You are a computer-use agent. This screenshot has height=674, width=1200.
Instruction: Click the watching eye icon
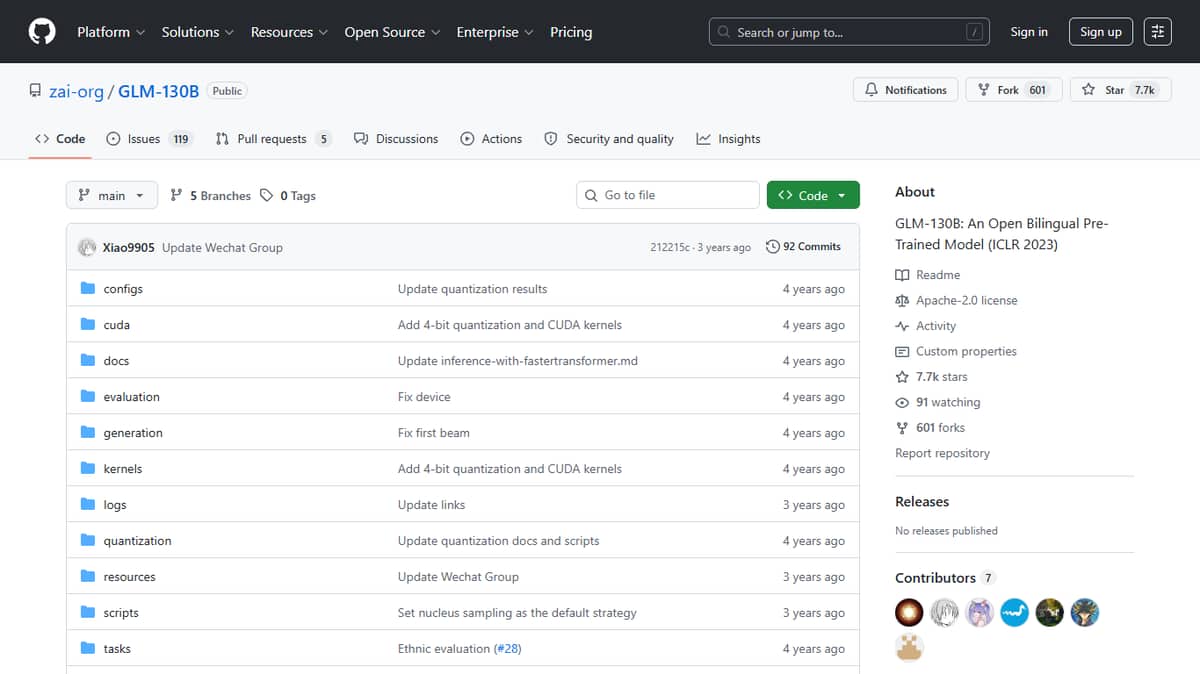(x=902, y=402)
